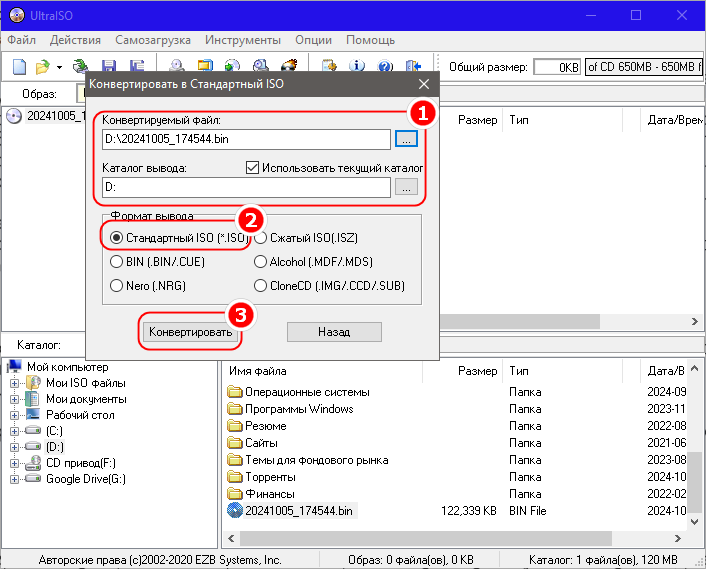706x569 pixels.
Task: Expand CD привод(F:) tree node
Action: (x=14, y=463)
